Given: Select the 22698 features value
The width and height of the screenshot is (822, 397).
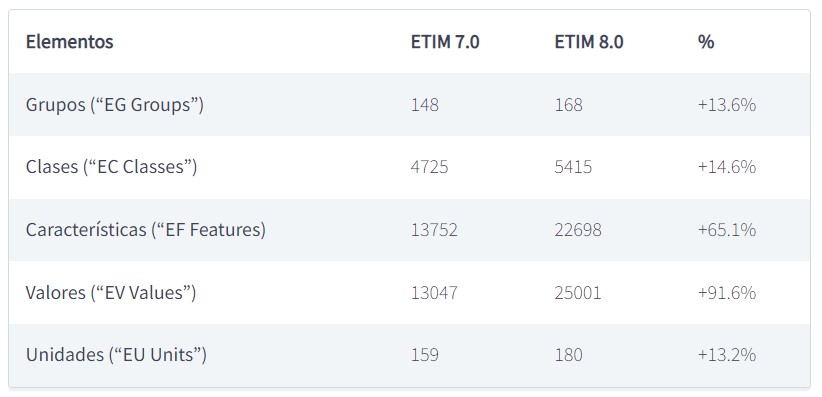Looking at the screenshot, I should [578, 230].
